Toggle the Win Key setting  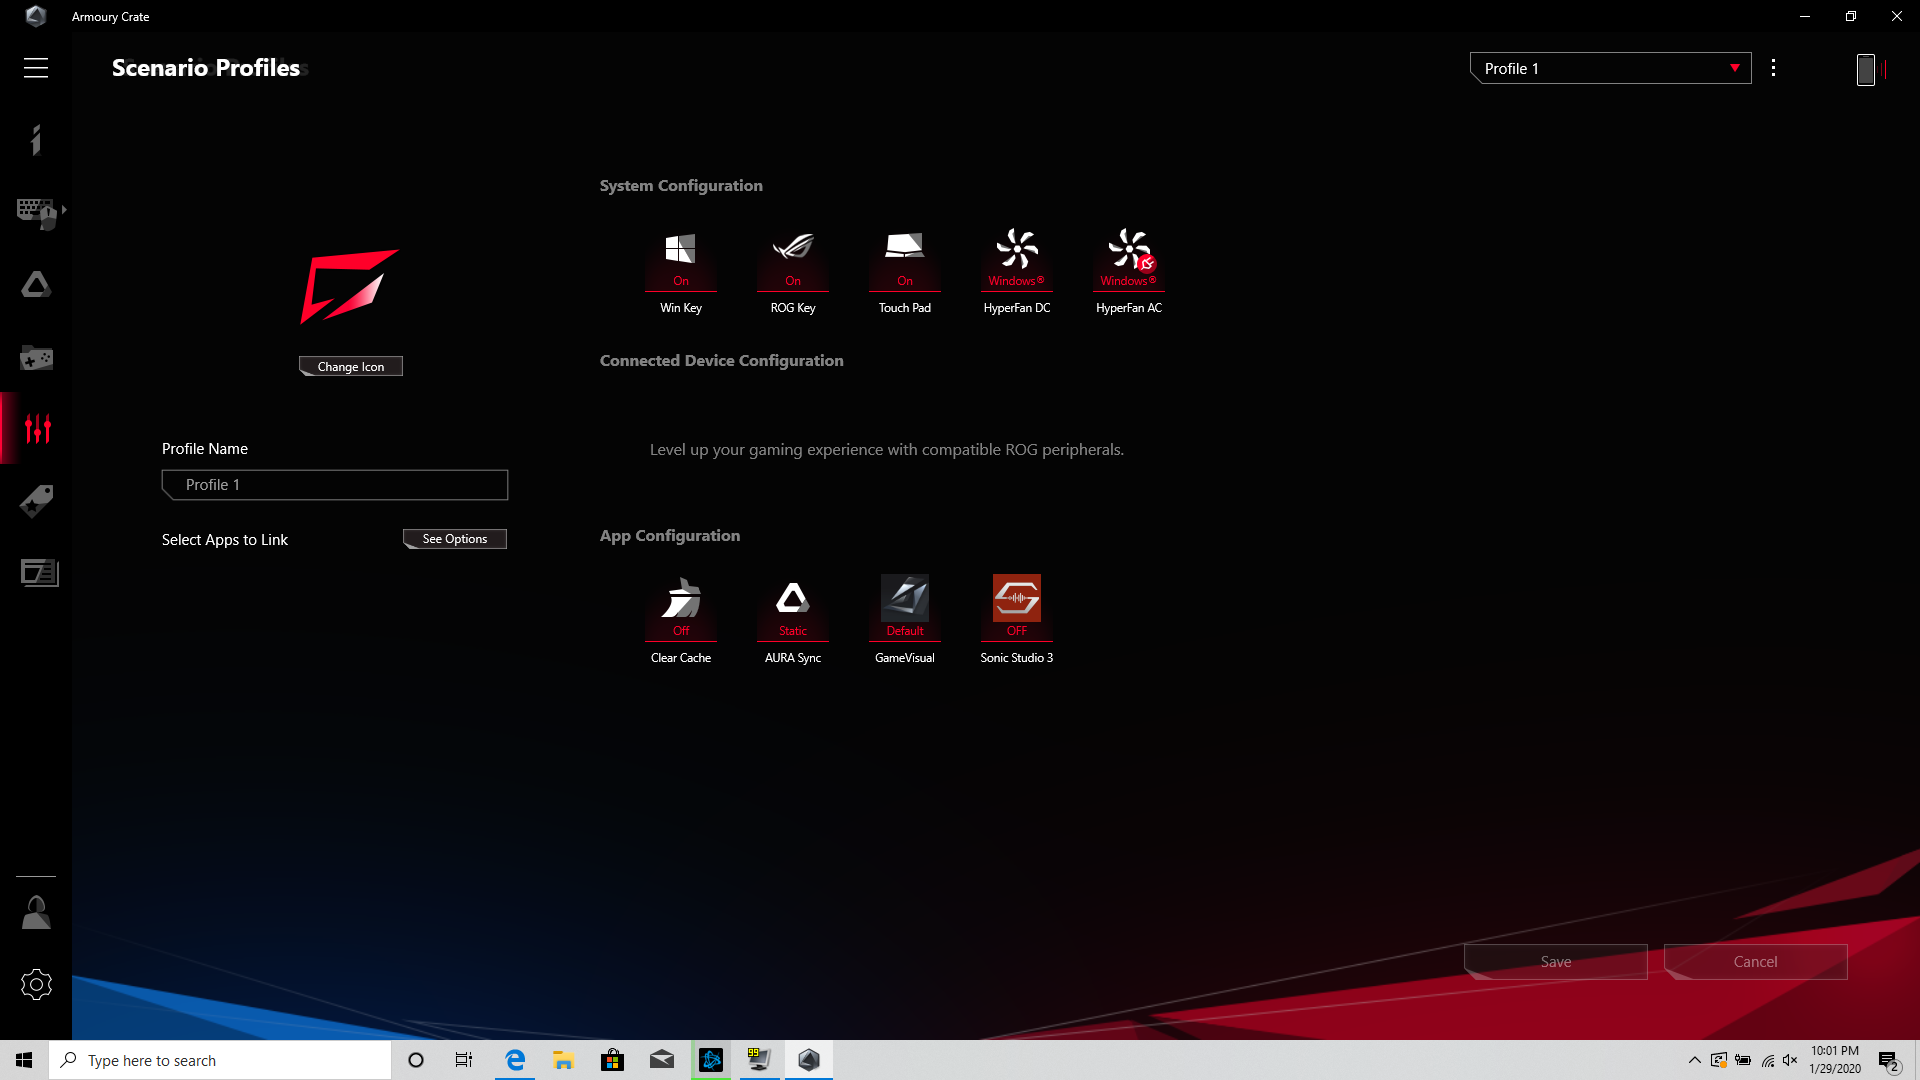point(681,271)
